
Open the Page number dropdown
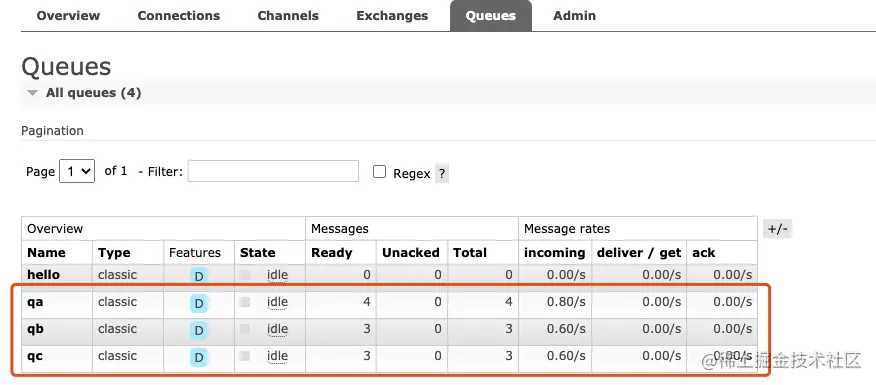tap(77, 172)
